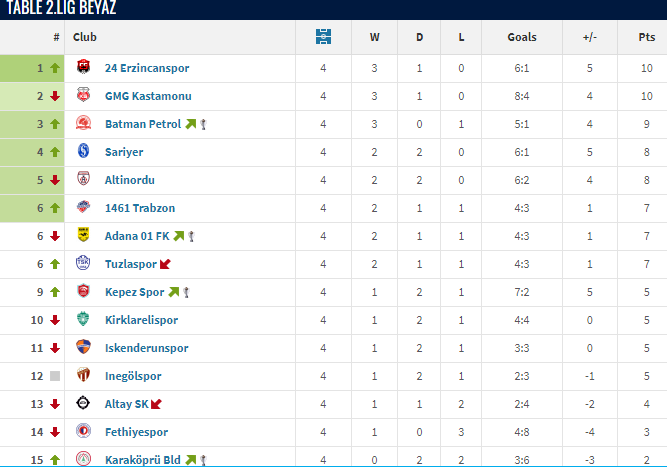This screenshot has height=467, width=672.
Task: Open the Fethiyespor team link
Action: pos(136,432)
